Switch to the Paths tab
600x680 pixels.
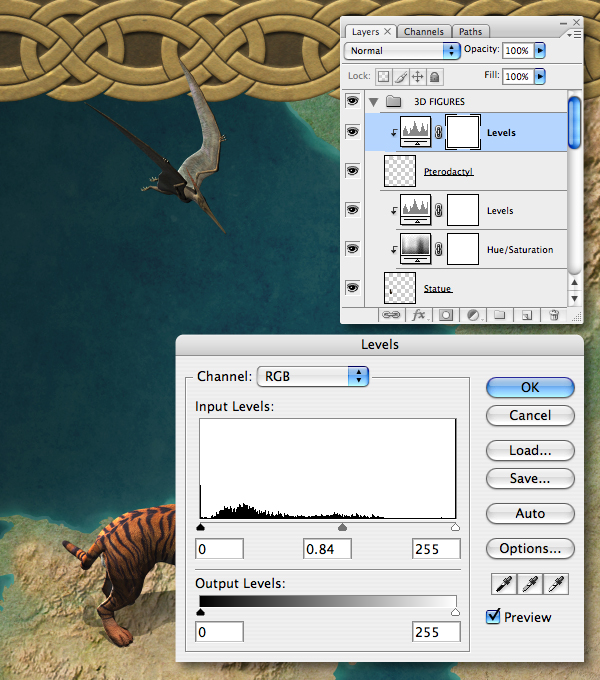470,32
